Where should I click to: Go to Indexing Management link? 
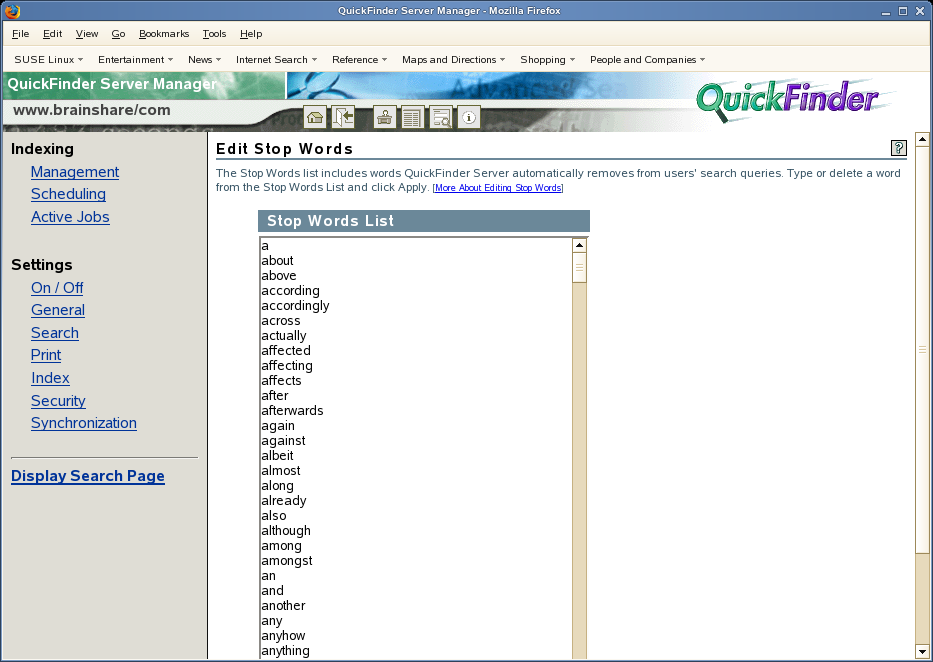(75, 172)
